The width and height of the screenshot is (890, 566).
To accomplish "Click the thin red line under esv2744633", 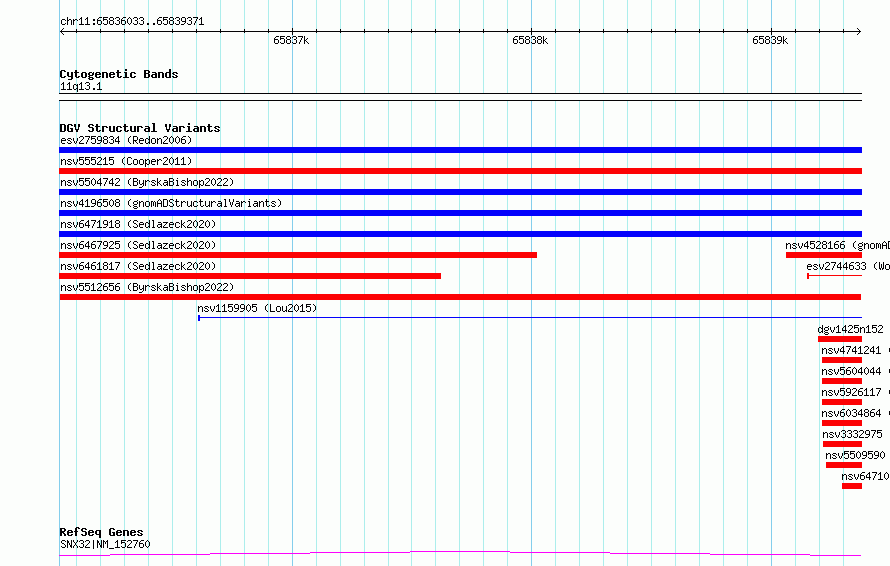I will (834, 276).
